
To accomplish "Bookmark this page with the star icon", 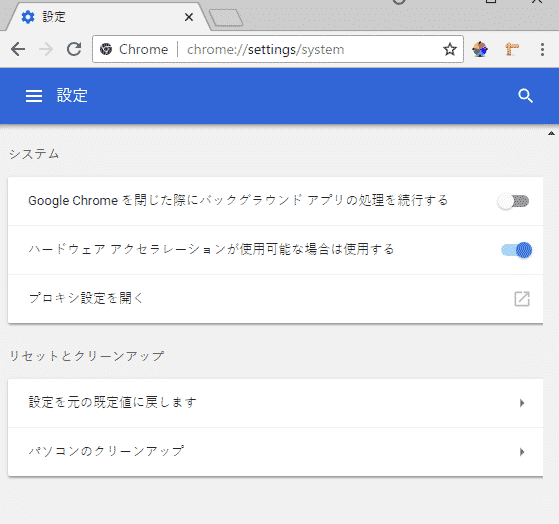I will click(450, 49).
